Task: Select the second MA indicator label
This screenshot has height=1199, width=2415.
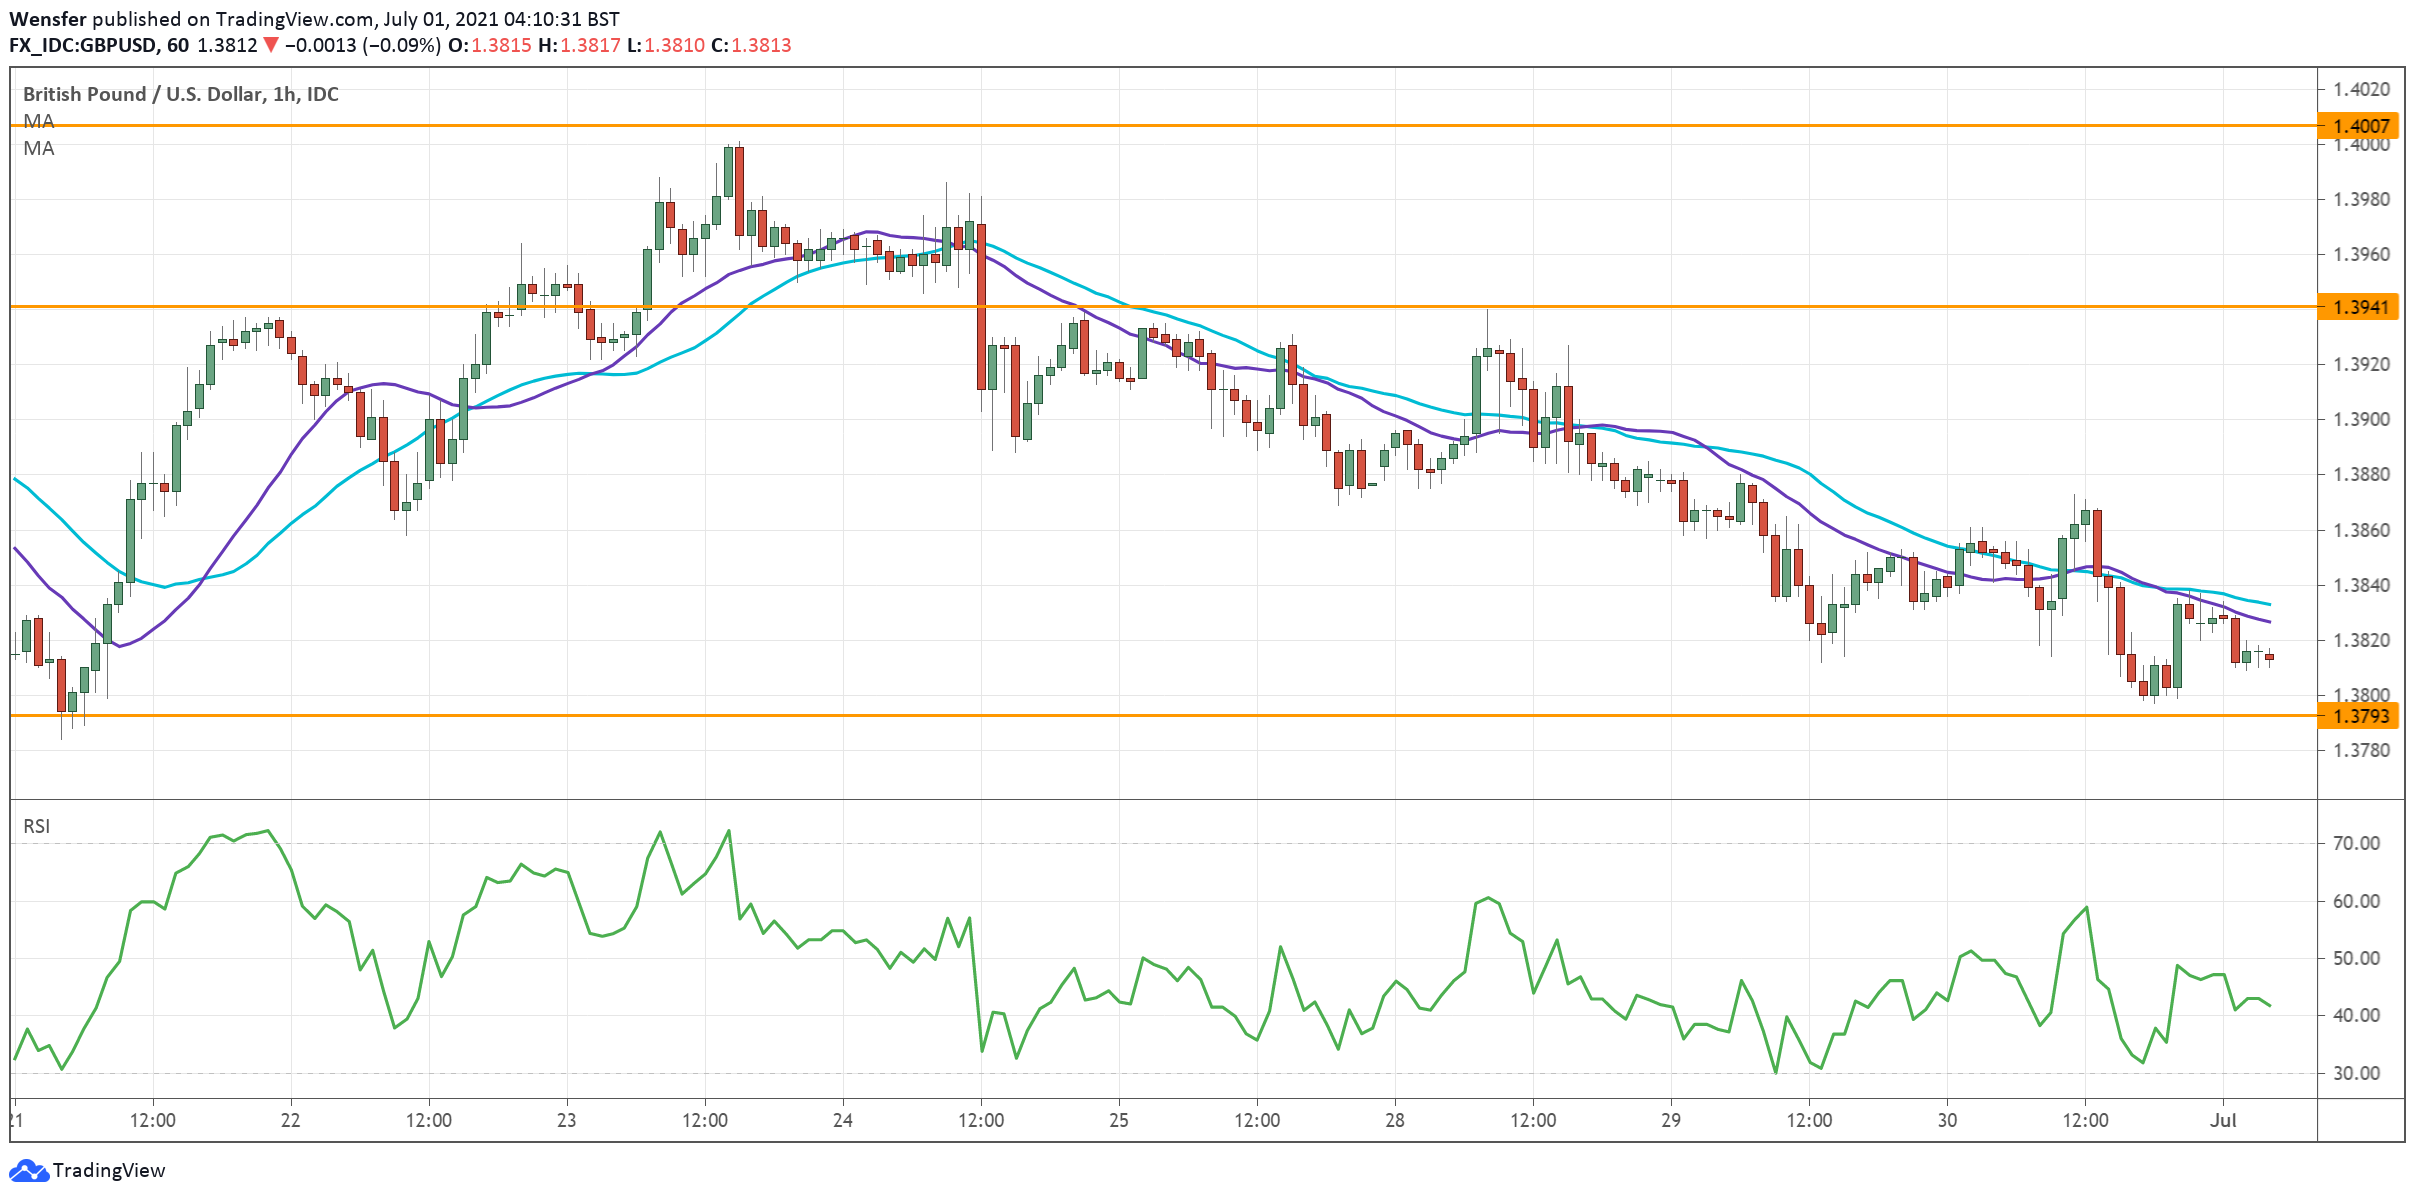Action: pyautogui.click(x=37, y=150)
